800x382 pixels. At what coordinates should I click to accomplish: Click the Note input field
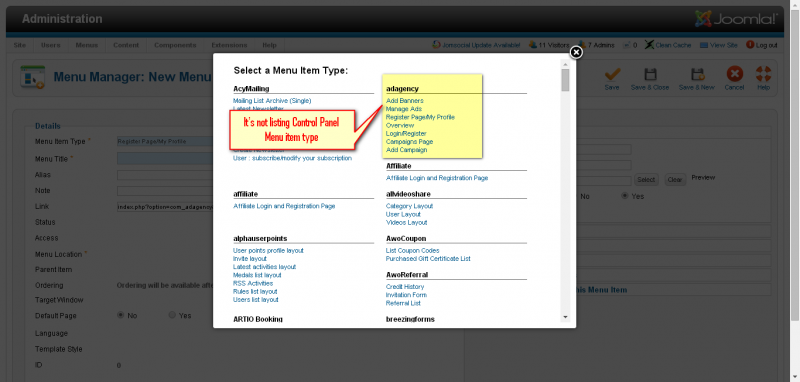(165, 191)
